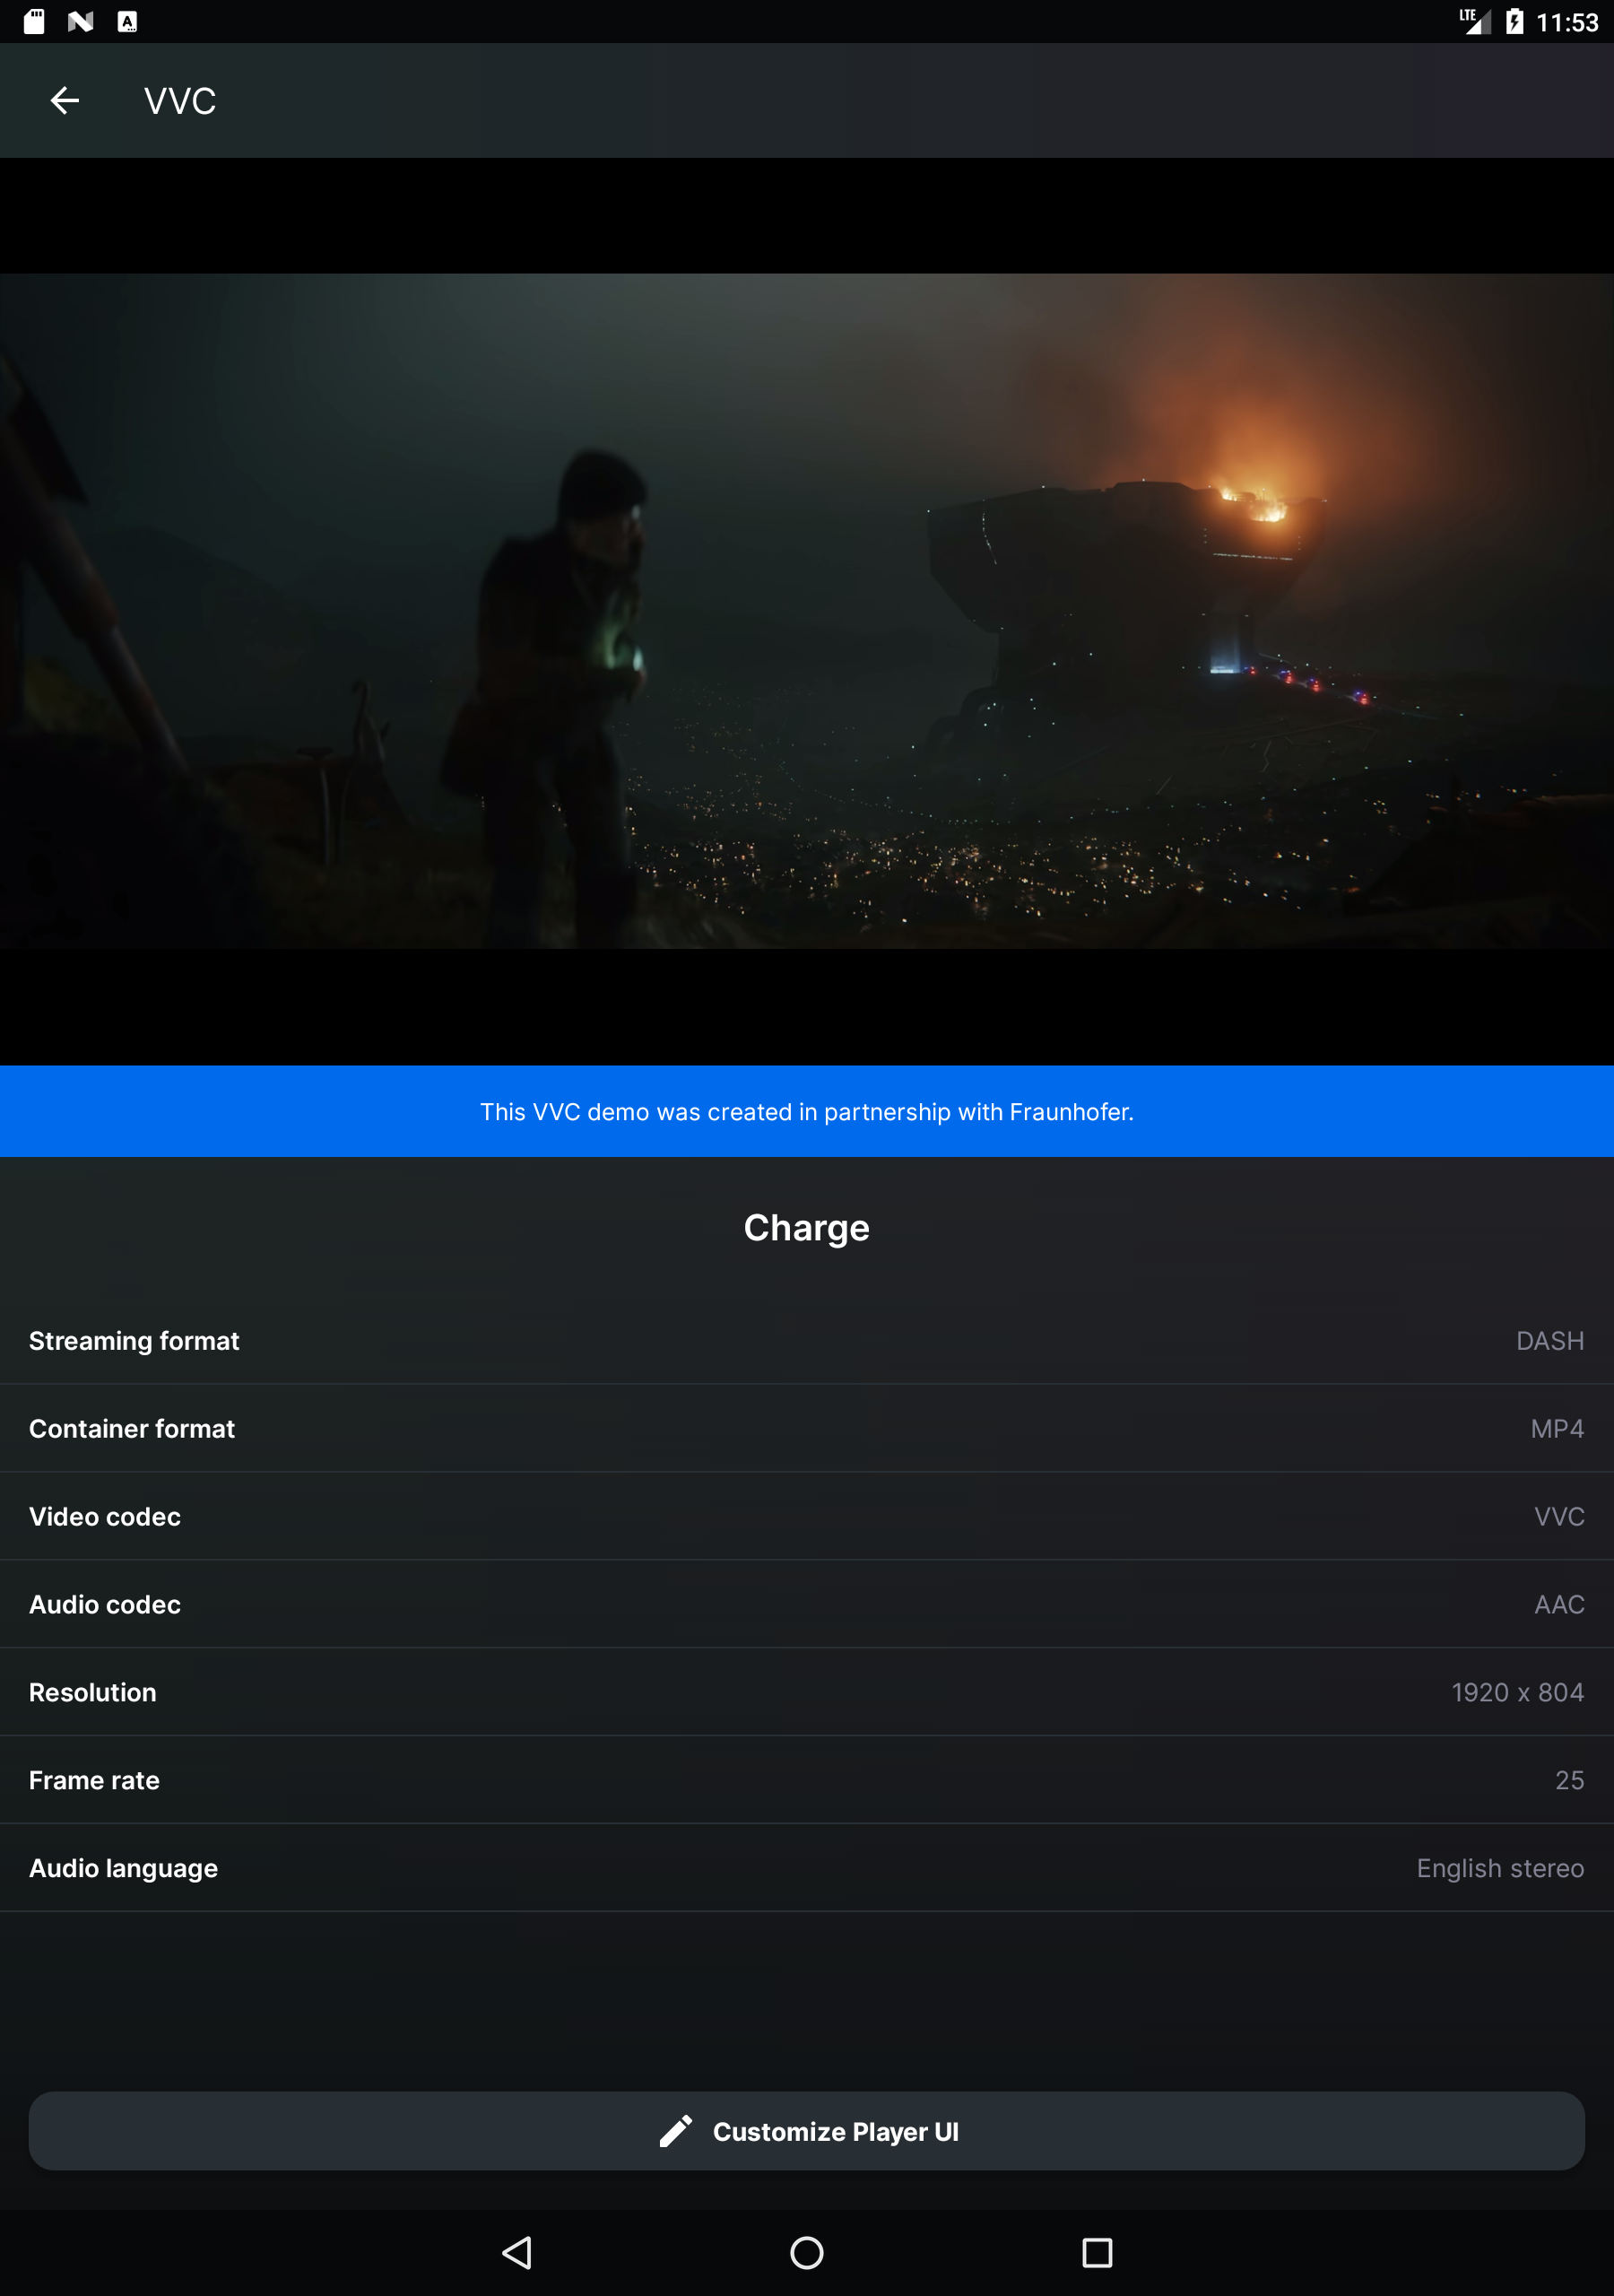The image size is (1614, 2296).
Task: Tap the VVC page title
Action: pyautogui.click(x=180, y=101)
